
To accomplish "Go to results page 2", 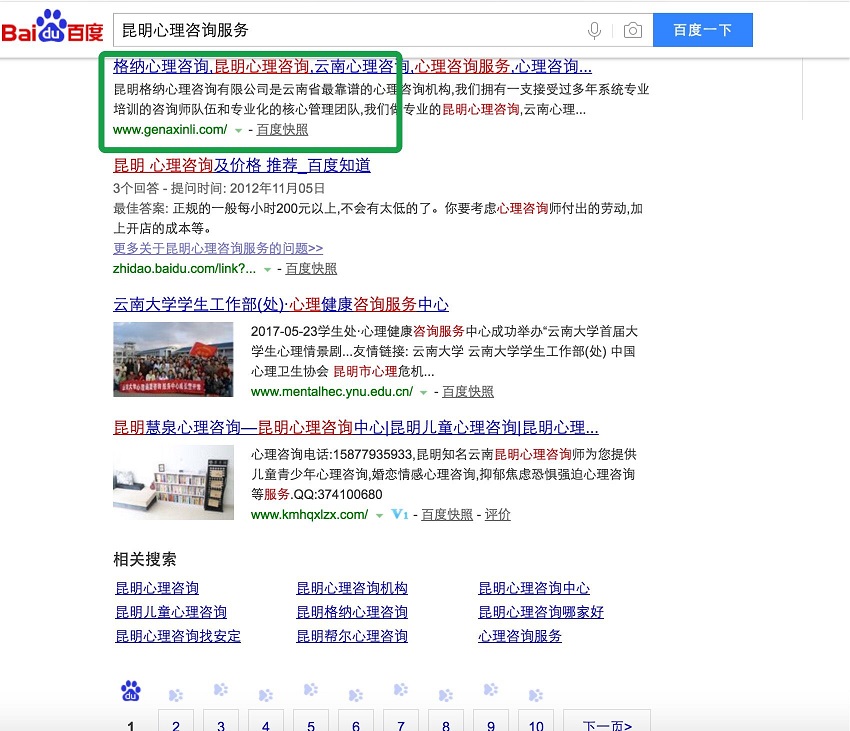I will (x=176, y=721).
